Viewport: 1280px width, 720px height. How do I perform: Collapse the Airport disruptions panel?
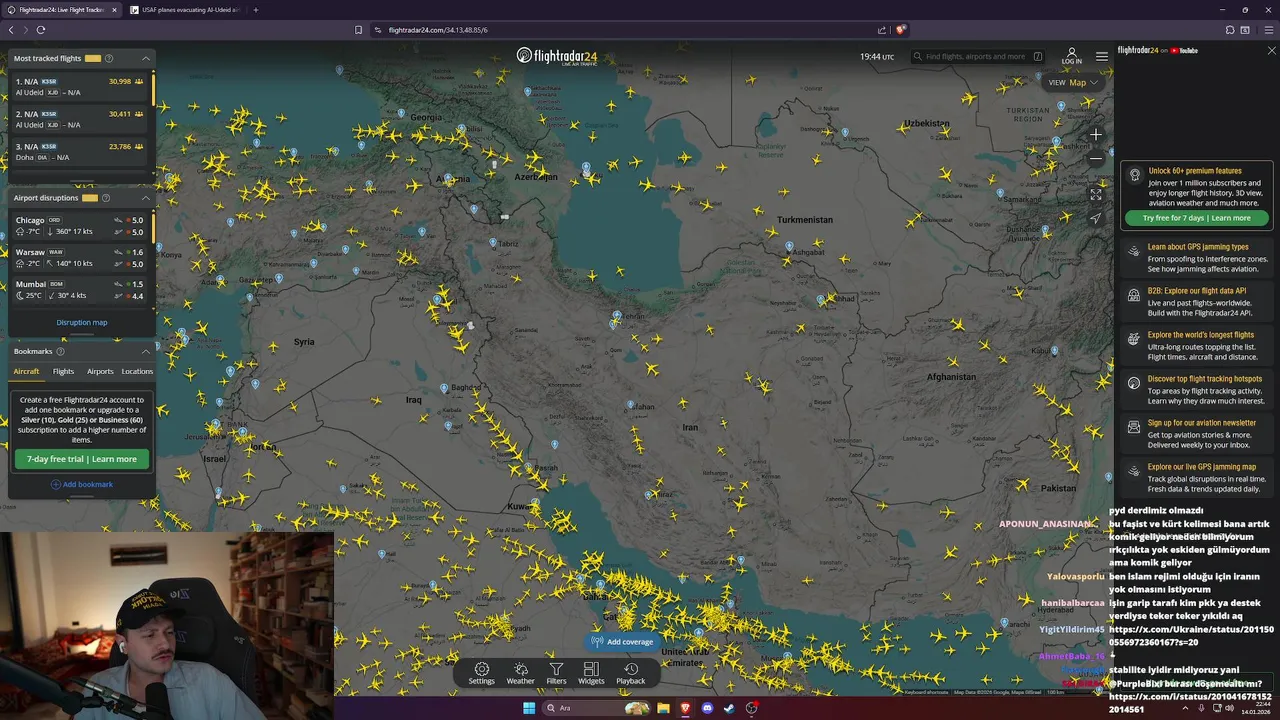pos(146,198)
